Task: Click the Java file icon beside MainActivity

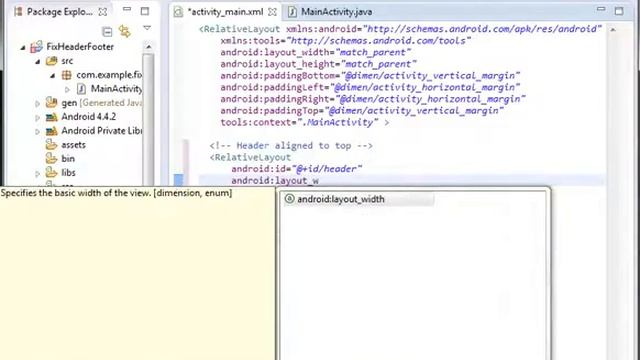Action: (x=81, y=89)
